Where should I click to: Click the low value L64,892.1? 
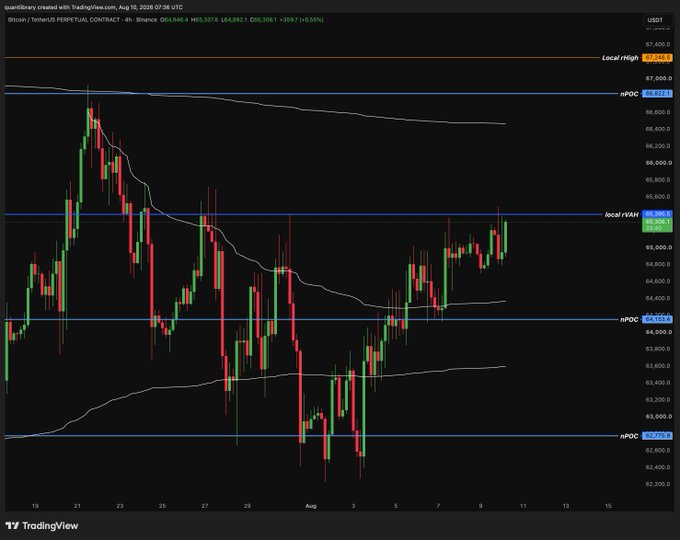234,20
